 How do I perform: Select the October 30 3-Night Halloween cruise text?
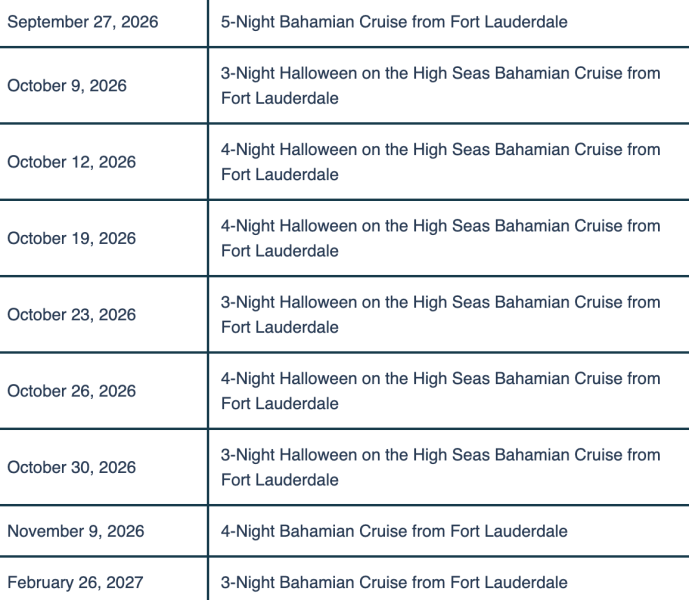pyautogui.click(x=440, y=467)
